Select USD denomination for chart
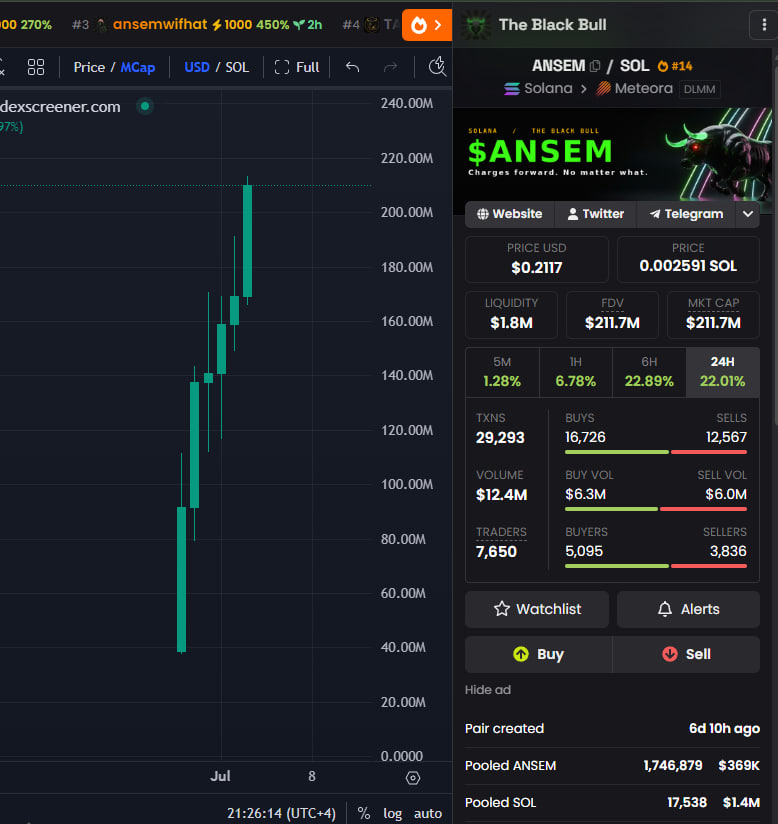 [x=197, y=67]
